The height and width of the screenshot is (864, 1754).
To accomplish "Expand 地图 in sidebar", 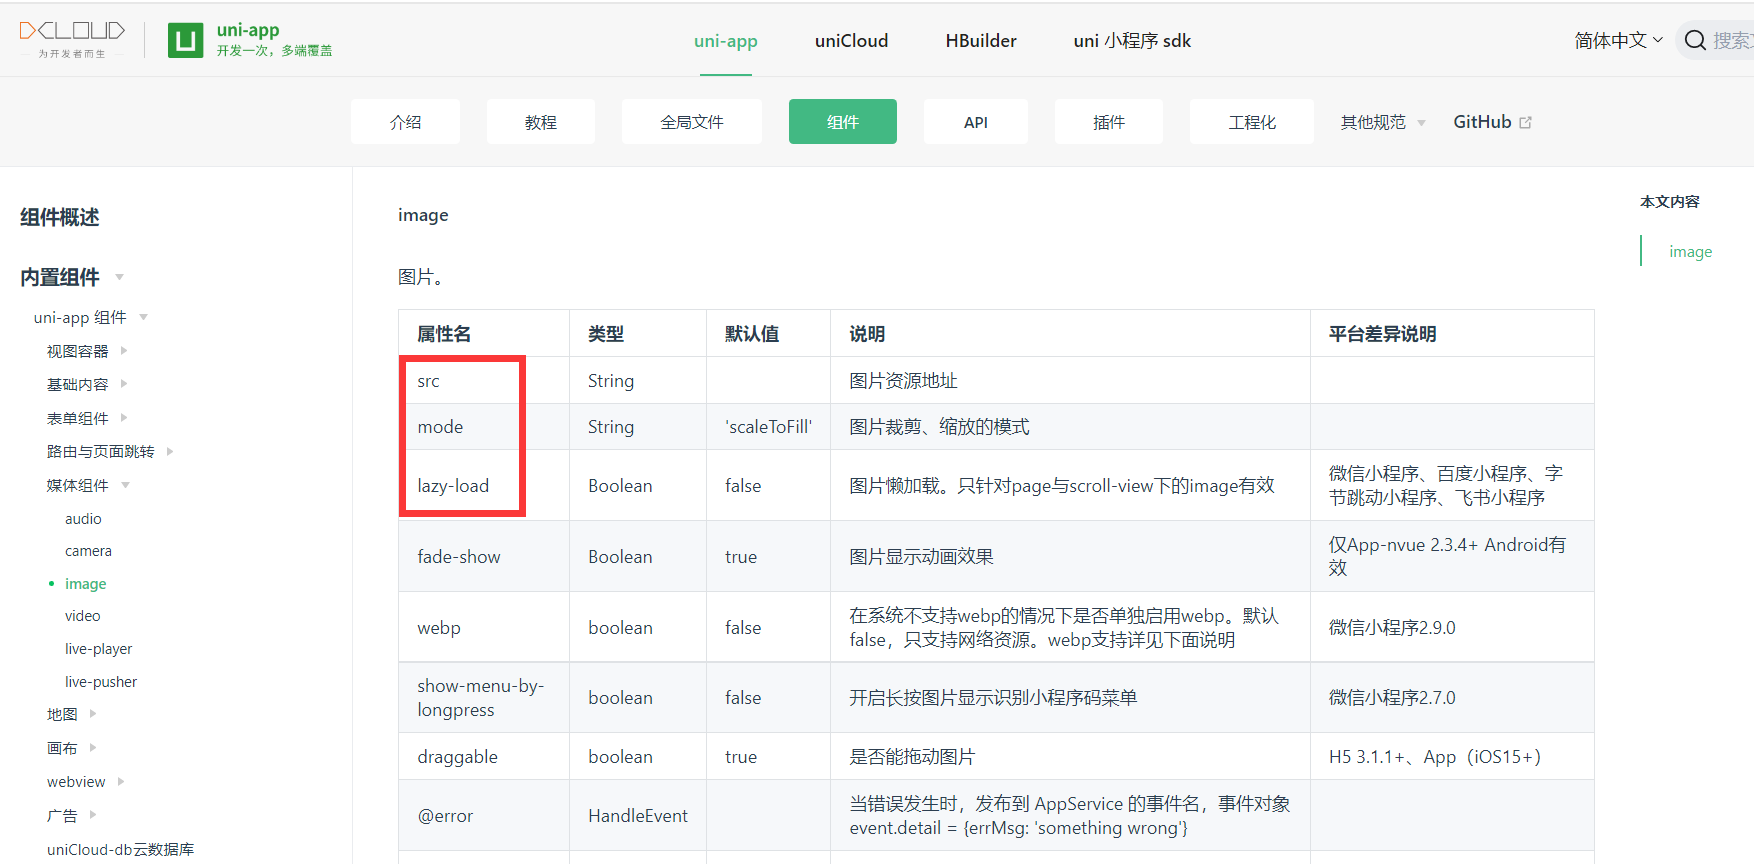I will 93,714.
